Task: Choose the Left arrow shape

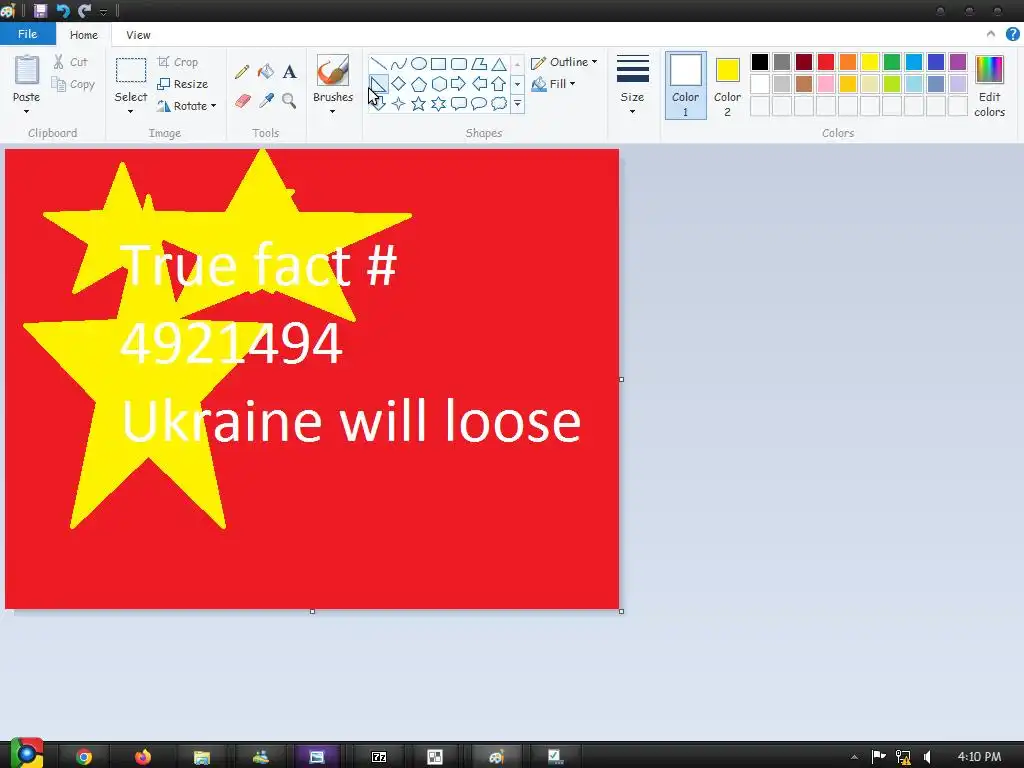Action: click(x=479, y=84)
